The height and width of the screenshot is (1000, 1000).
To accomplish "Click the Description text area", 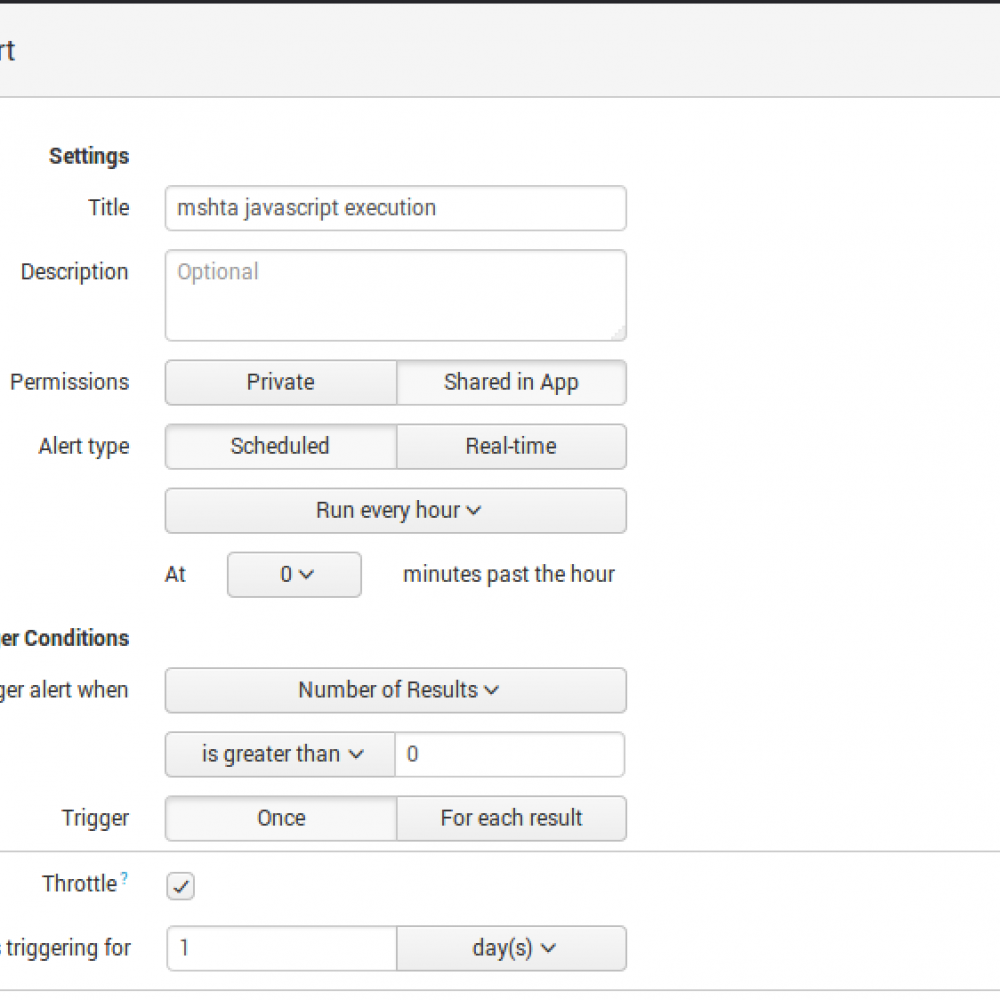I will [x=396, y=296].
